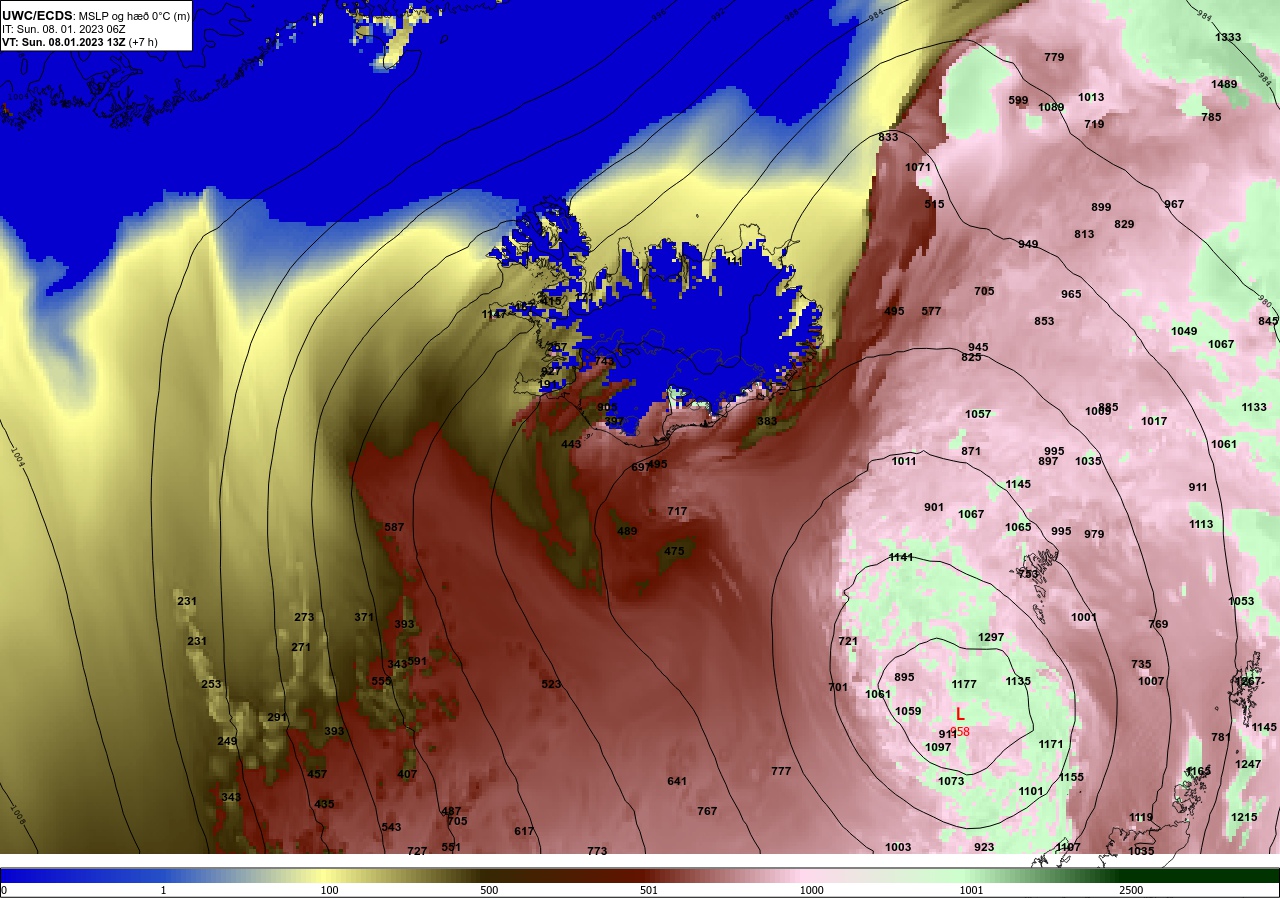The image size is (1280, 898).
Task: Click the height value 779
Action: pos(1054,57)
